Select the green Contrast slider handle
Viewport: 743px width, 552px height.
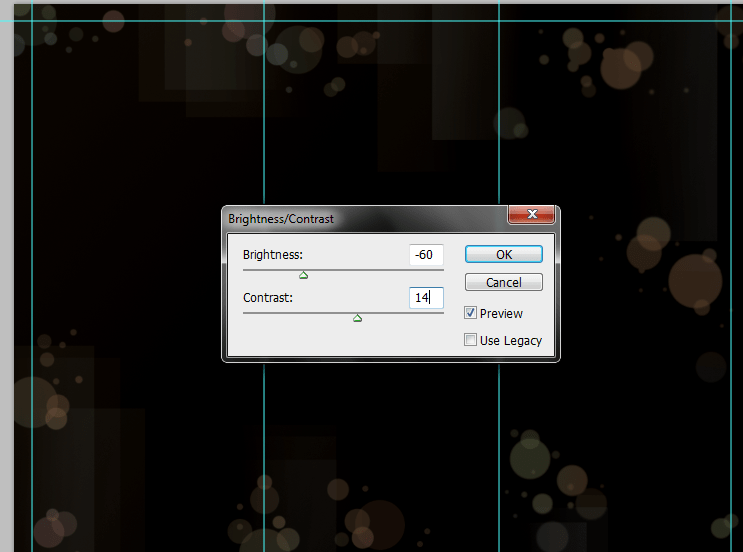pos(357,318)
